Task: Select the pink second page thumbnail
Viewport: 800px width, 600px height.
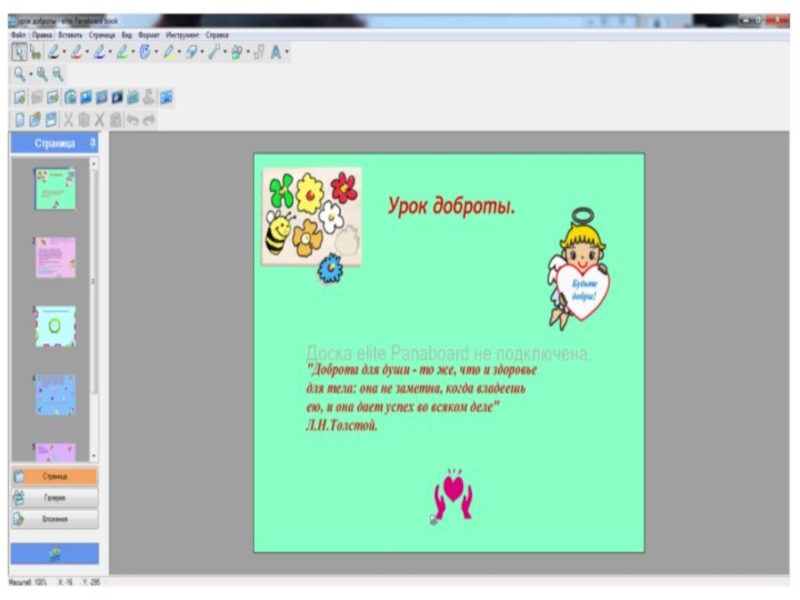Action: pos(55,258)
